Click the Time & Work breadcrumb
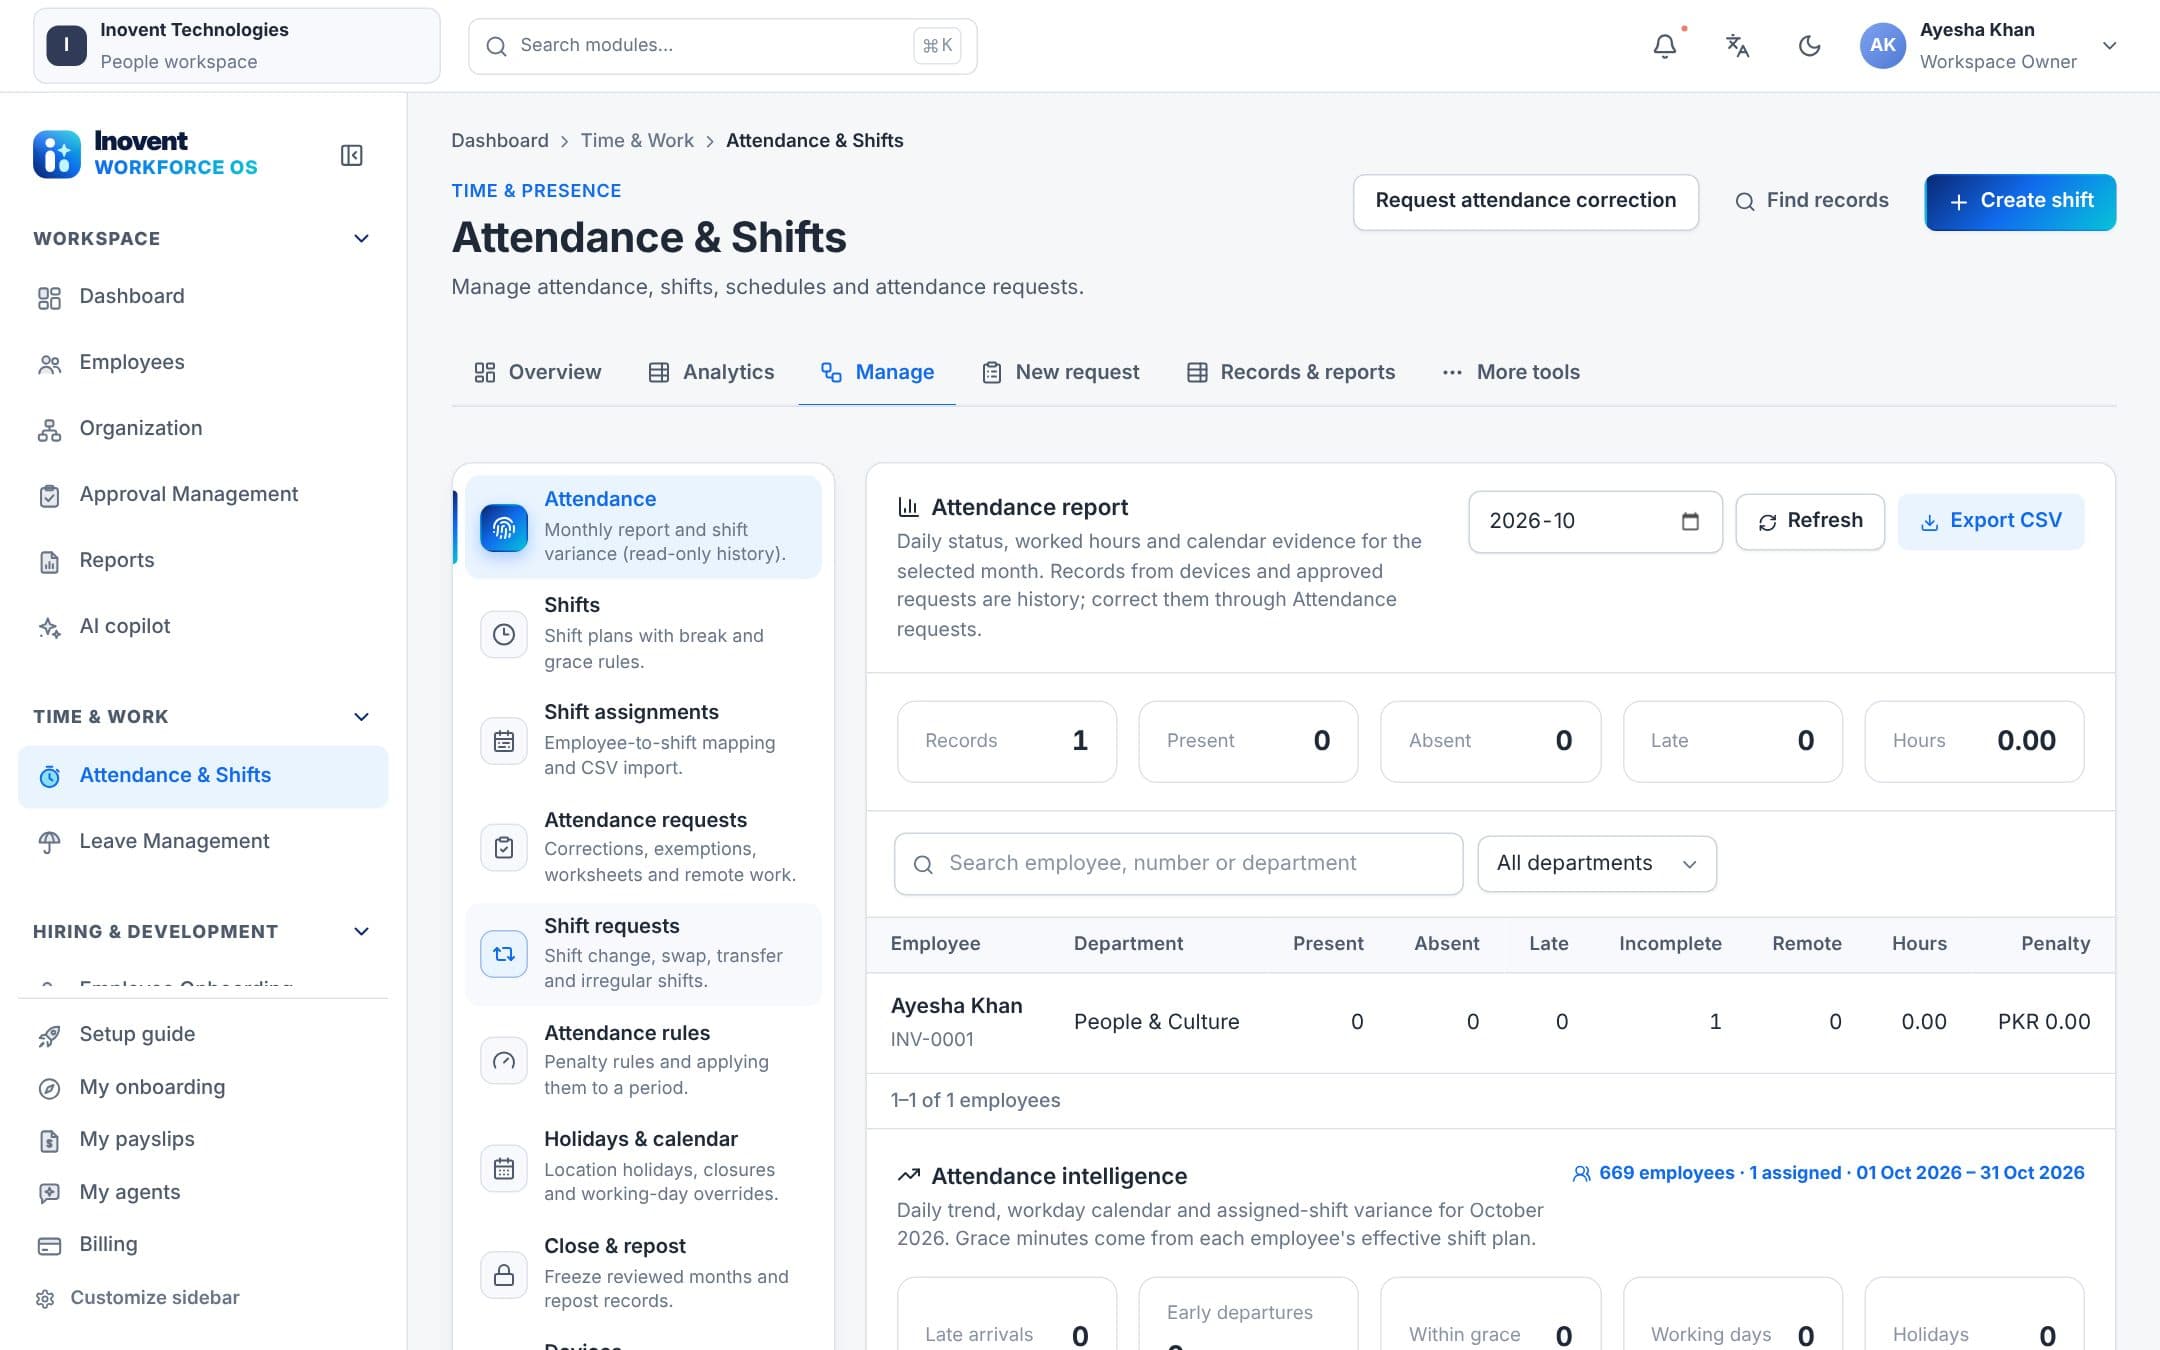The height and width of the screenshot is (1350, 2160). point(637,141)
